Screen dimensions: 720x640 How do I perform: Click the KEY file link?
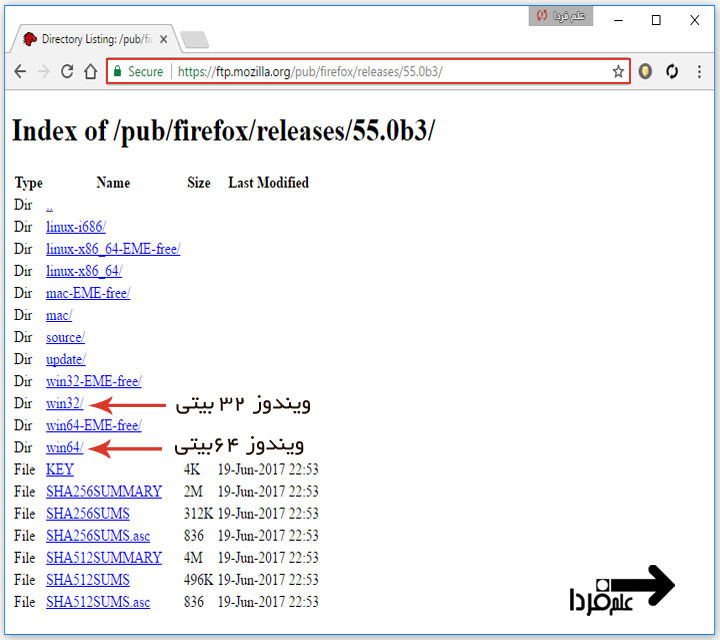tap(60, 470)
